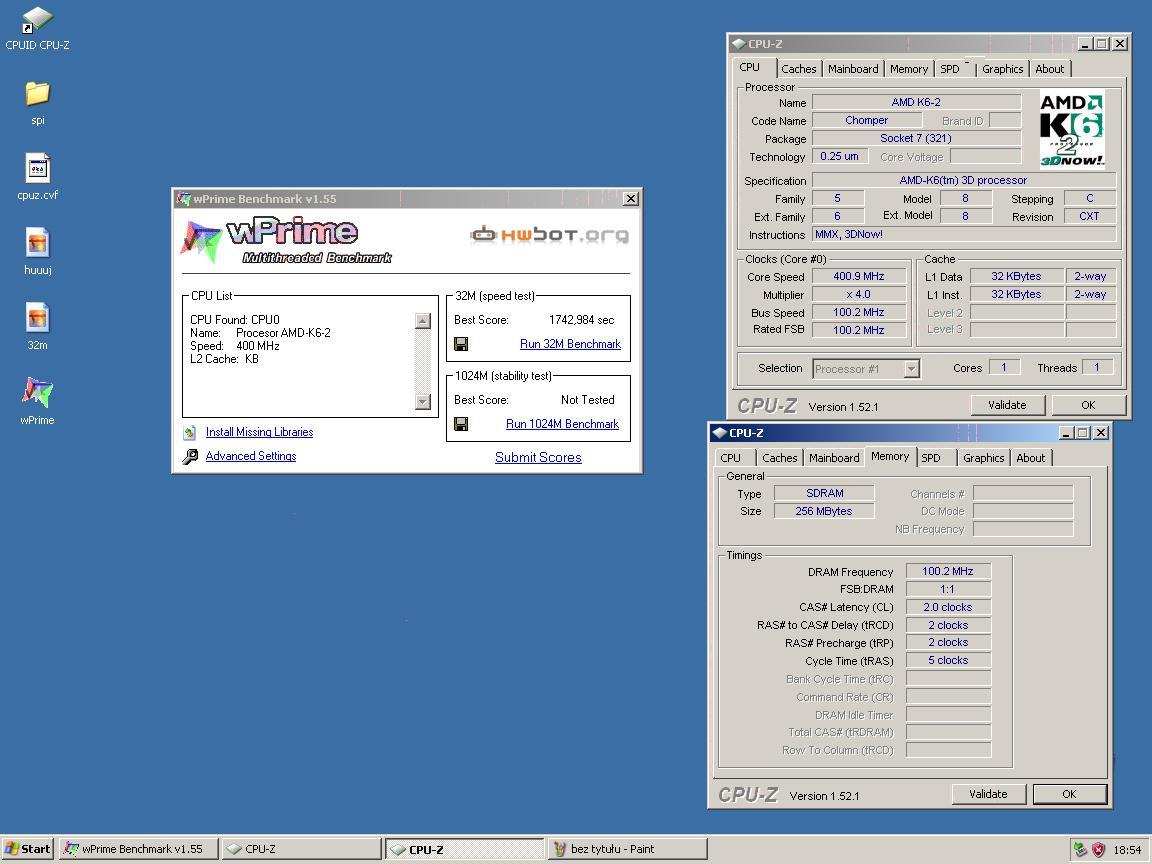
Task: Open Install Missing Libraries link
Action: click(259, 432)
